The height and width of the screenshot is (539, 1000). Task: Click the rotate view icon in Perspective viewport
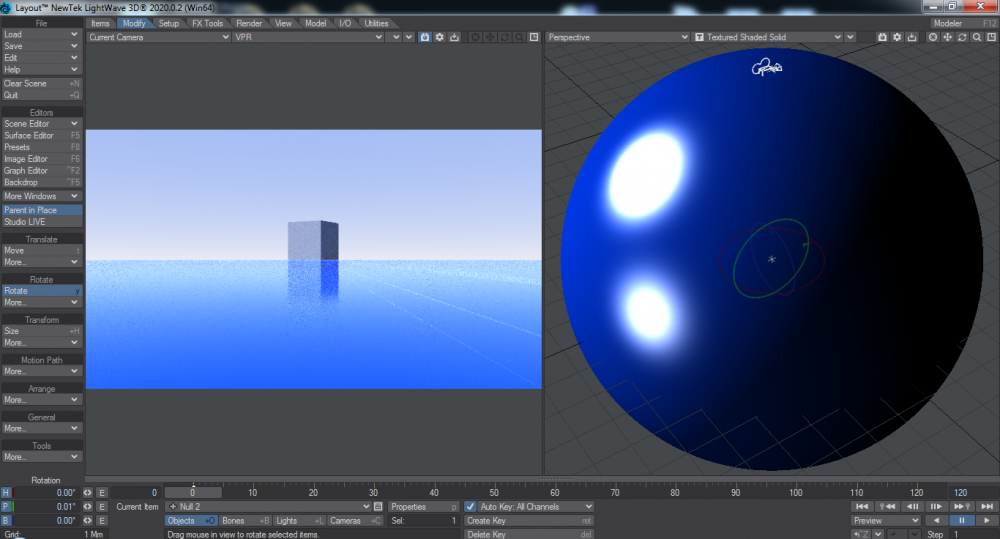coord(962,37)
